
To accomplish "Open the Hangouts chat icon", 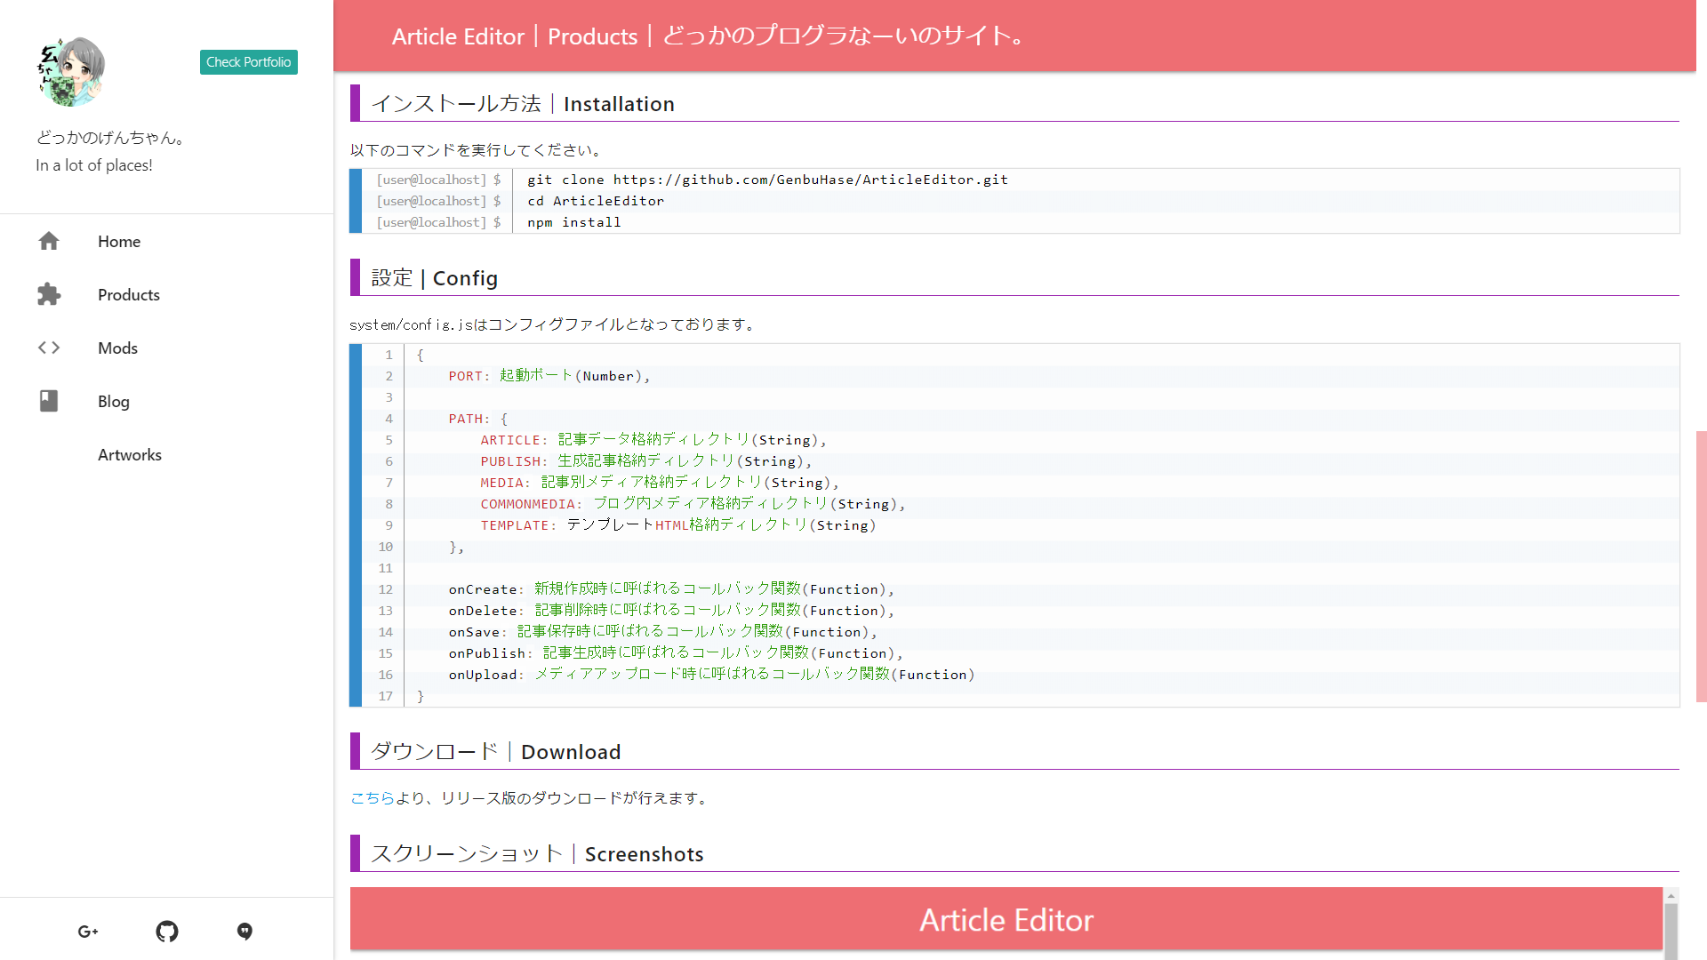I will [x=245, y=931].
